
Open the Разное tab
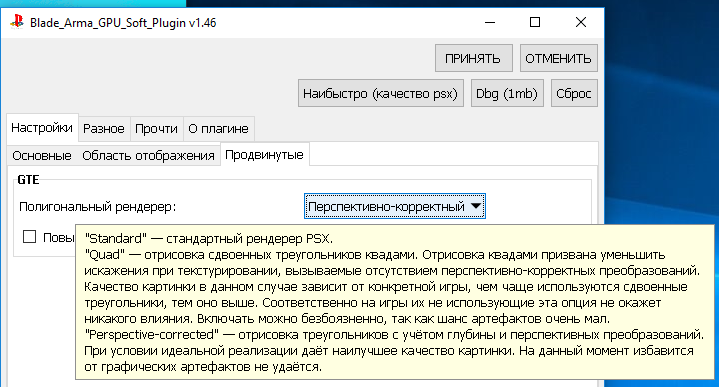pyautogui.click(x=104, y=128)
